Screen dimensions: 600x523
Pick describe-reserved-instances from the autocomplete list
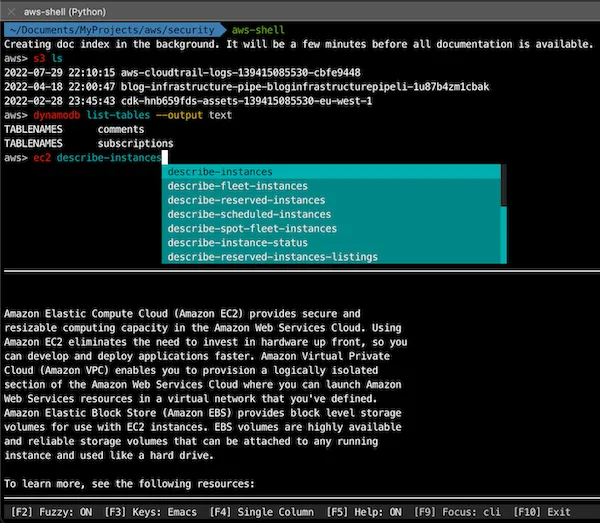[331, 200]
